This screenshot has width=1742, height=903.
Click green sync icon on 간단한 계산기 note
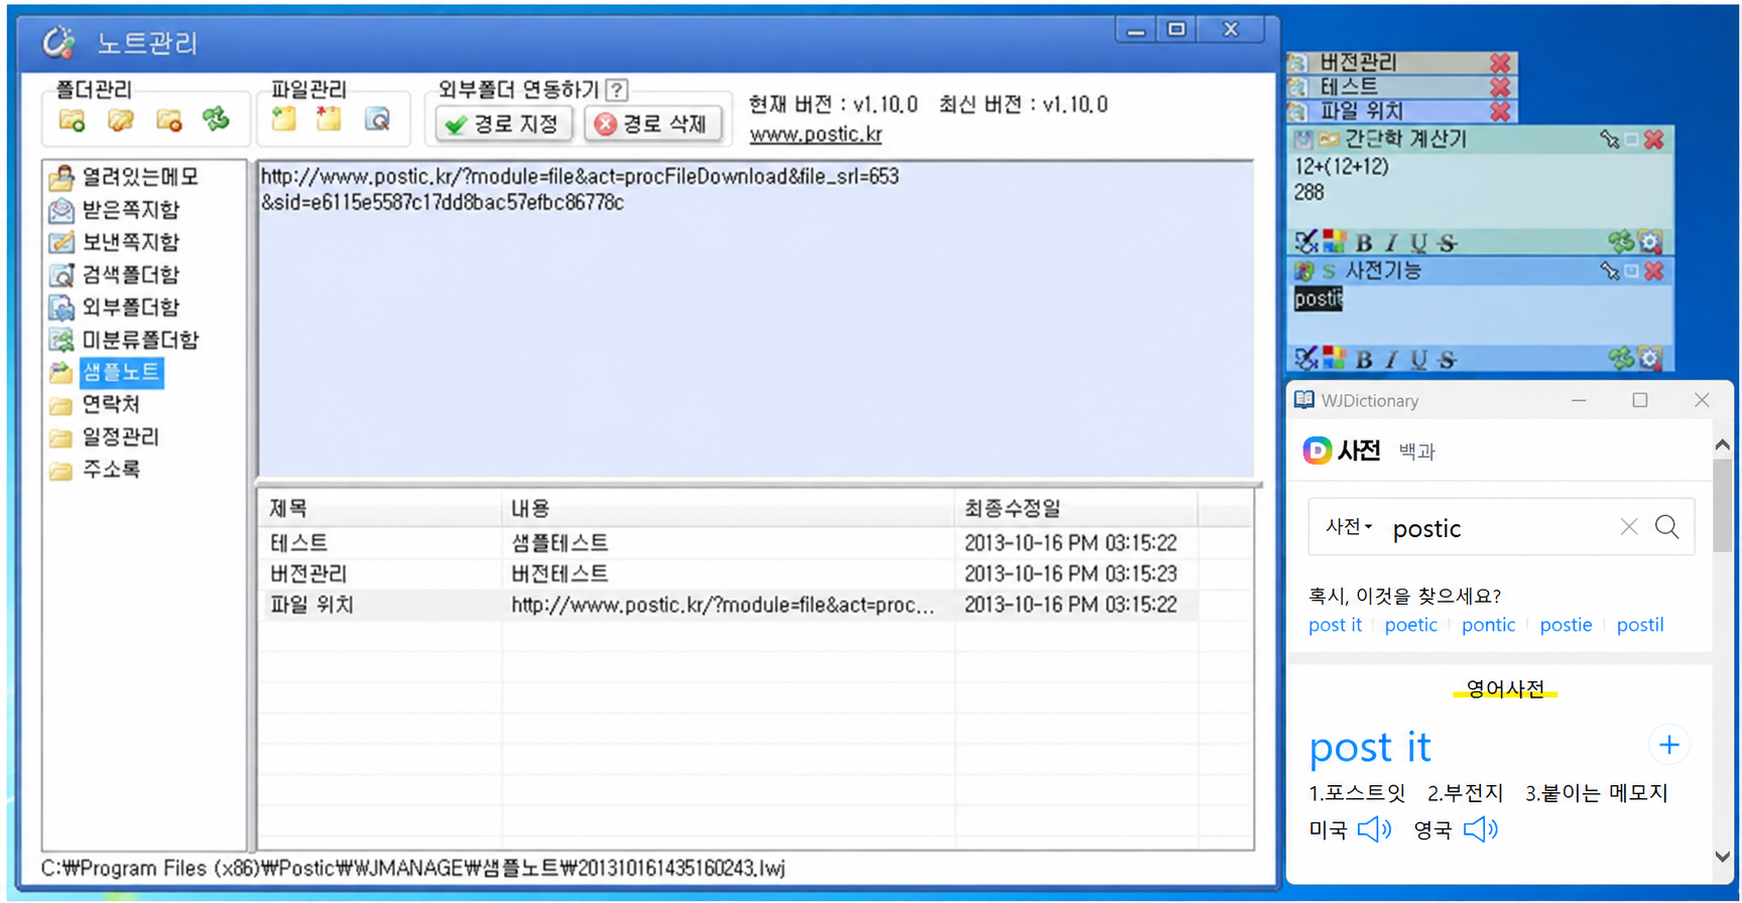(1620, 241)
